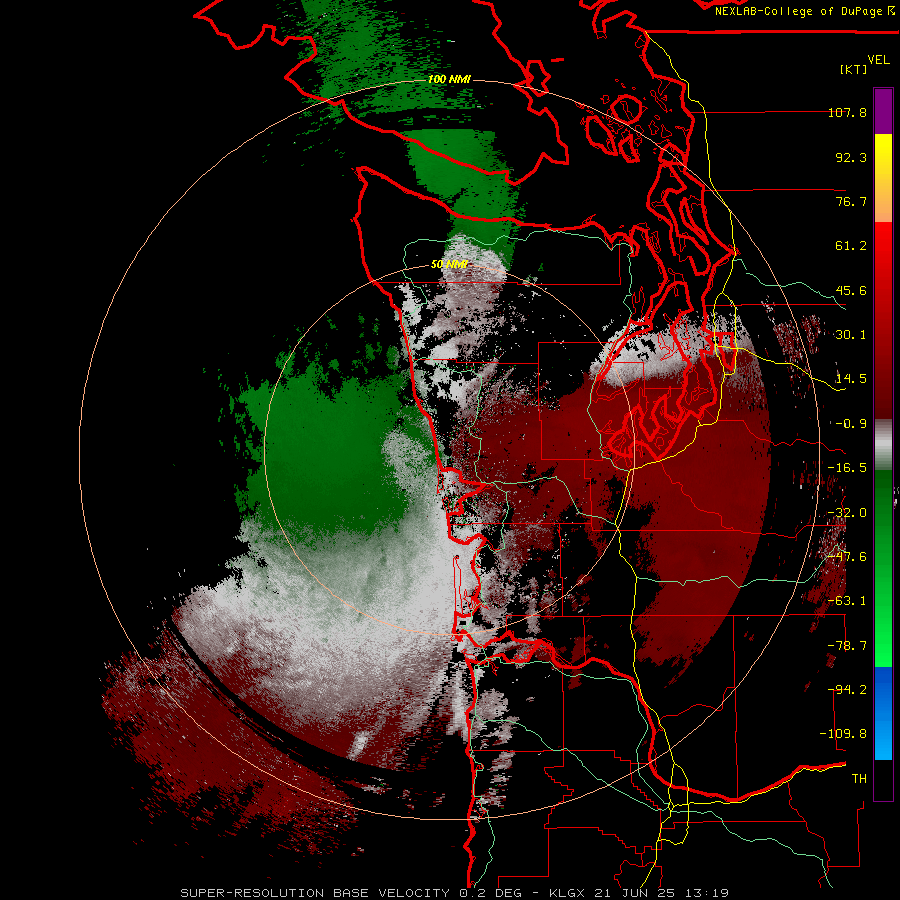
Task: Click the [KT] units label
Action: click(854, 69)
